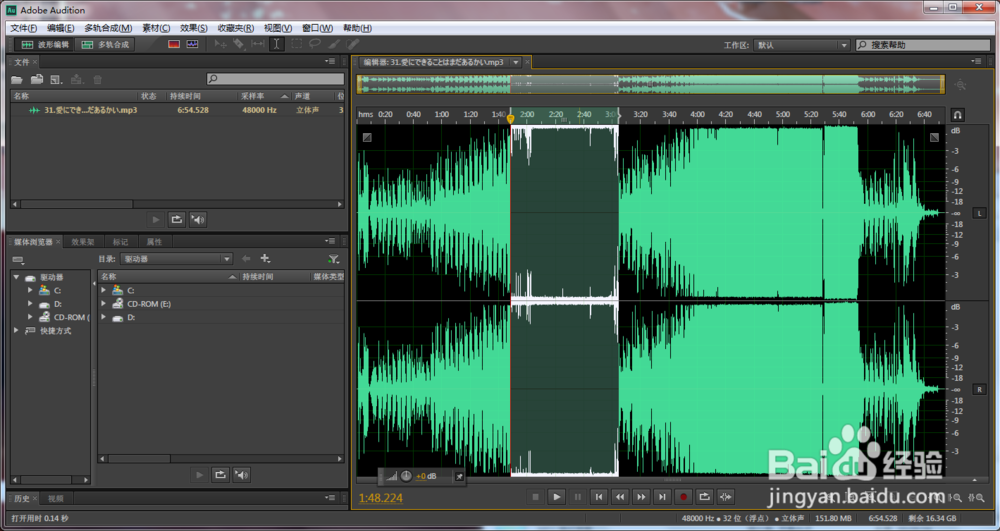Open the editor file tab dropdown arrow
Screen dimensions: 1000x531
[516, 62]
